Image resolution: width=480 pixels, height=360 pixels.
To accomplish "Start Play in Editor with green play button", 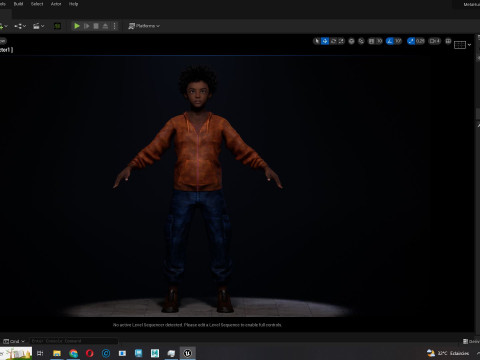I will [x=77, y=26].
